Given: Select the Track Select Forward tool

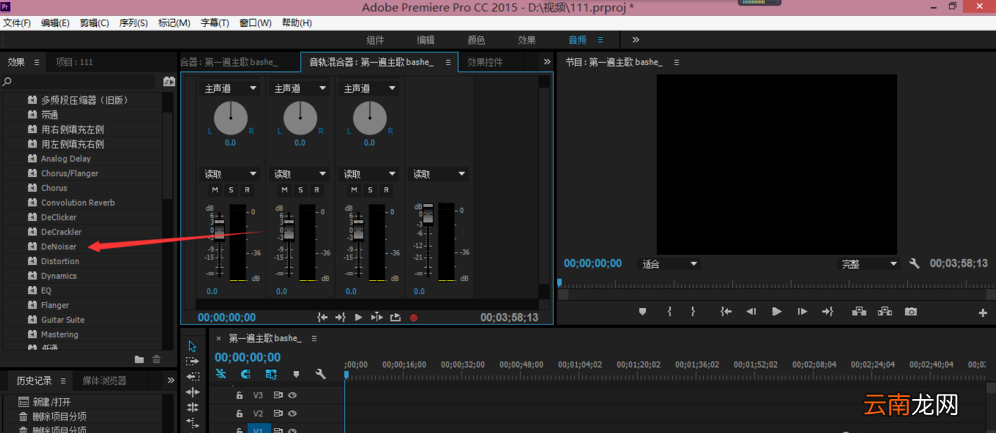Looking at the screenshot, I should pos(192,361).
